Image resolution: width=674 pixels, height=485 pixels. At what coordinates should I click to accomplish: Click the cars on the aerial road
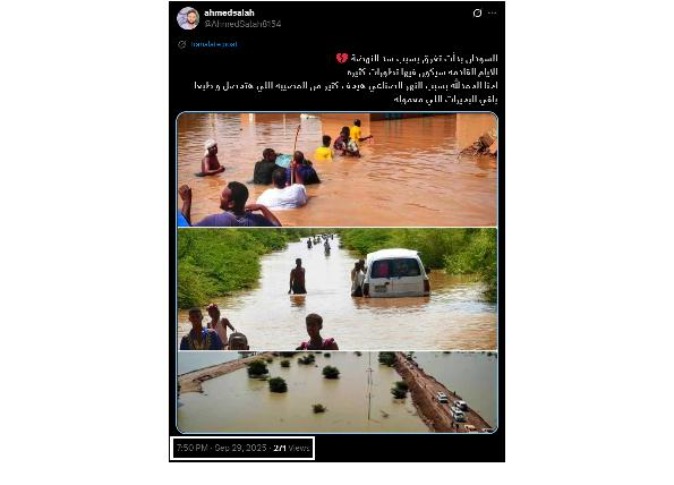click(x=456, y=408)
